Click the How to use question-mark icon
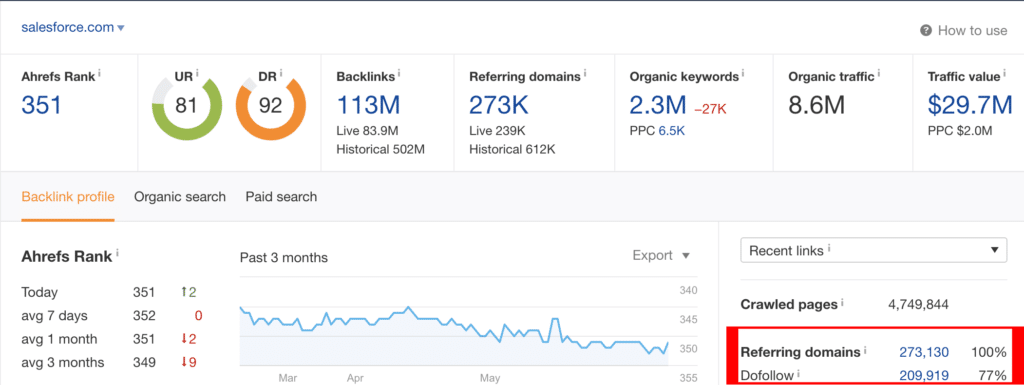 tap(925, 31)
